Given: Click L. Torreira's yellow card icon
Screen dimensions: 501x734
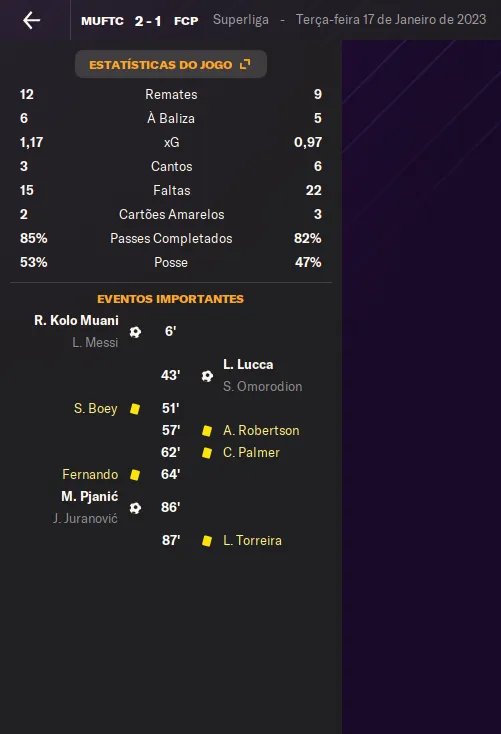Looking at the screenshot, I should (x=206, y=541).
